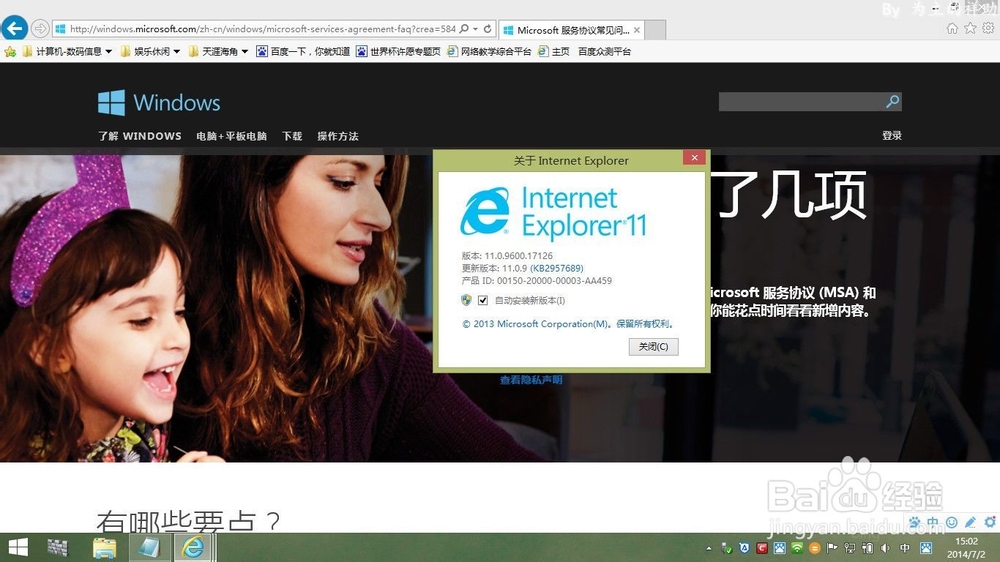
Task: Refresh the page with the reload icon
Action: 488,29
